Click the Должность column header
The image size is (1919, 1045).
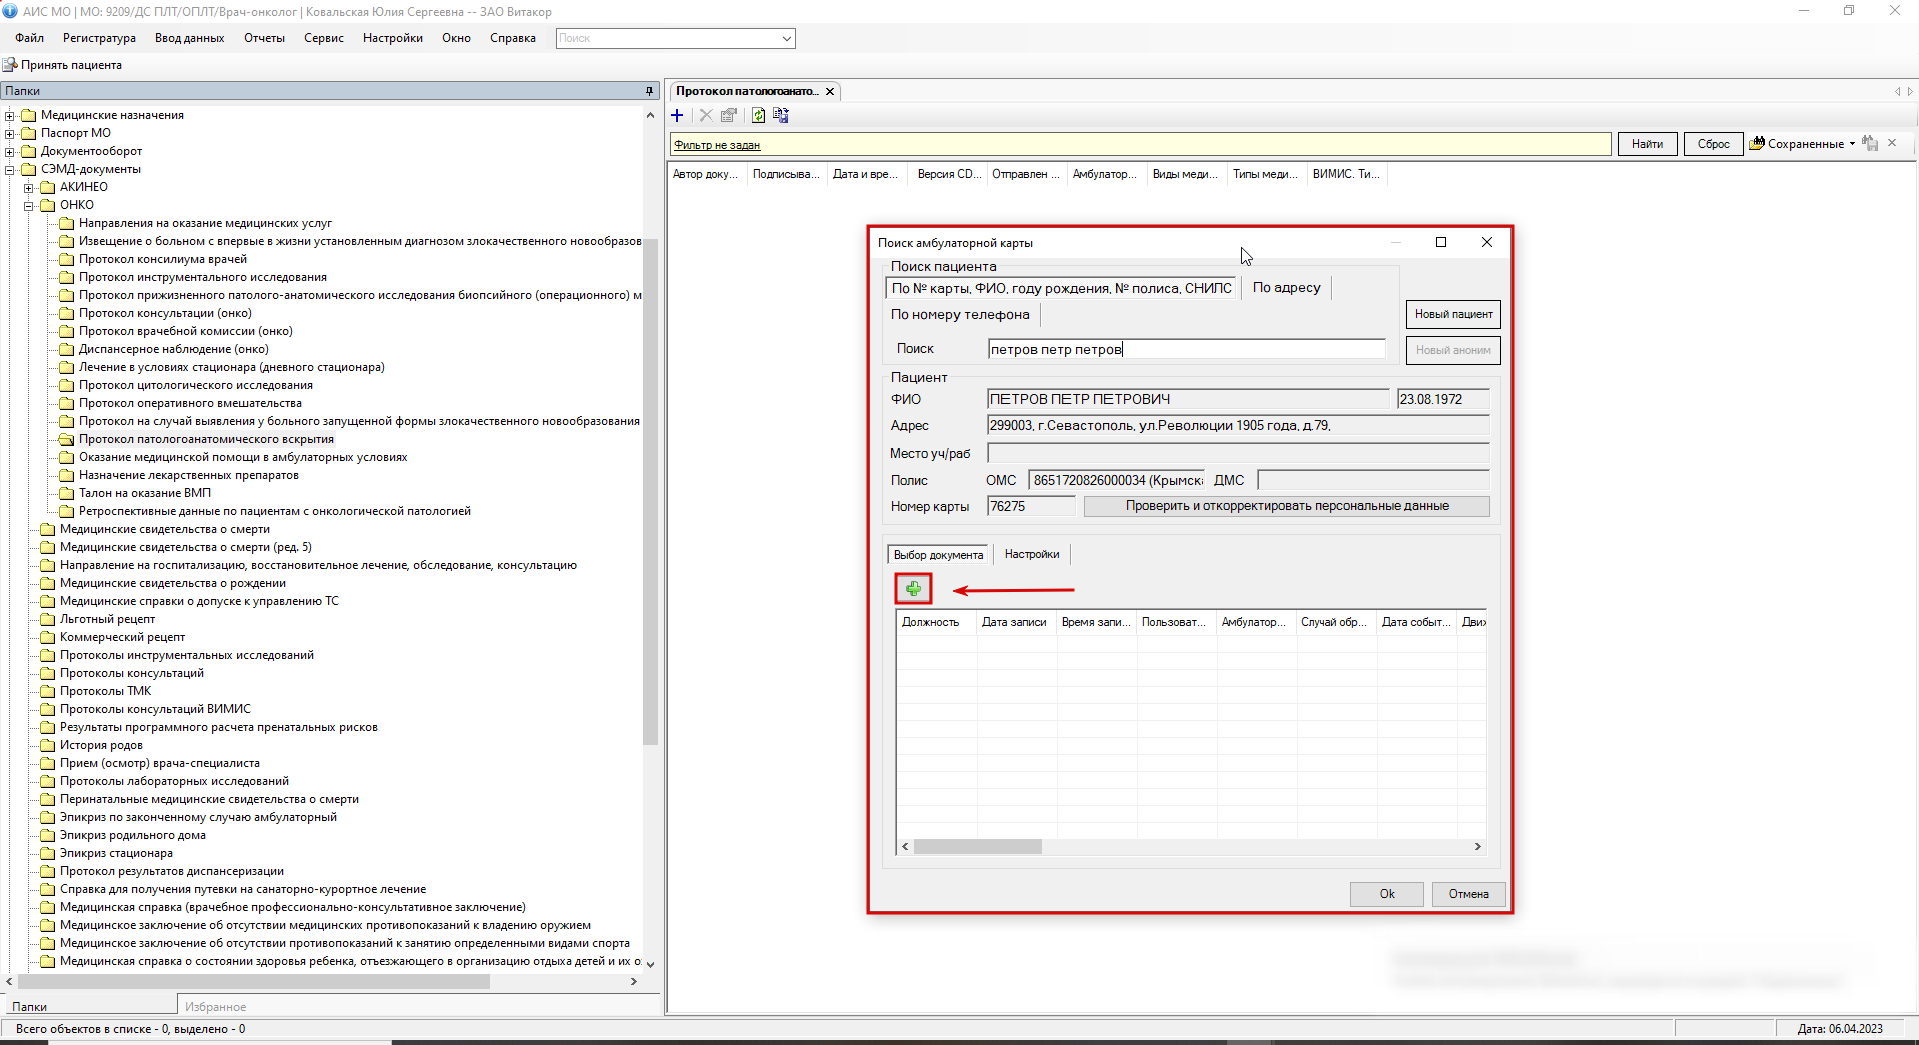pos(936,622)
